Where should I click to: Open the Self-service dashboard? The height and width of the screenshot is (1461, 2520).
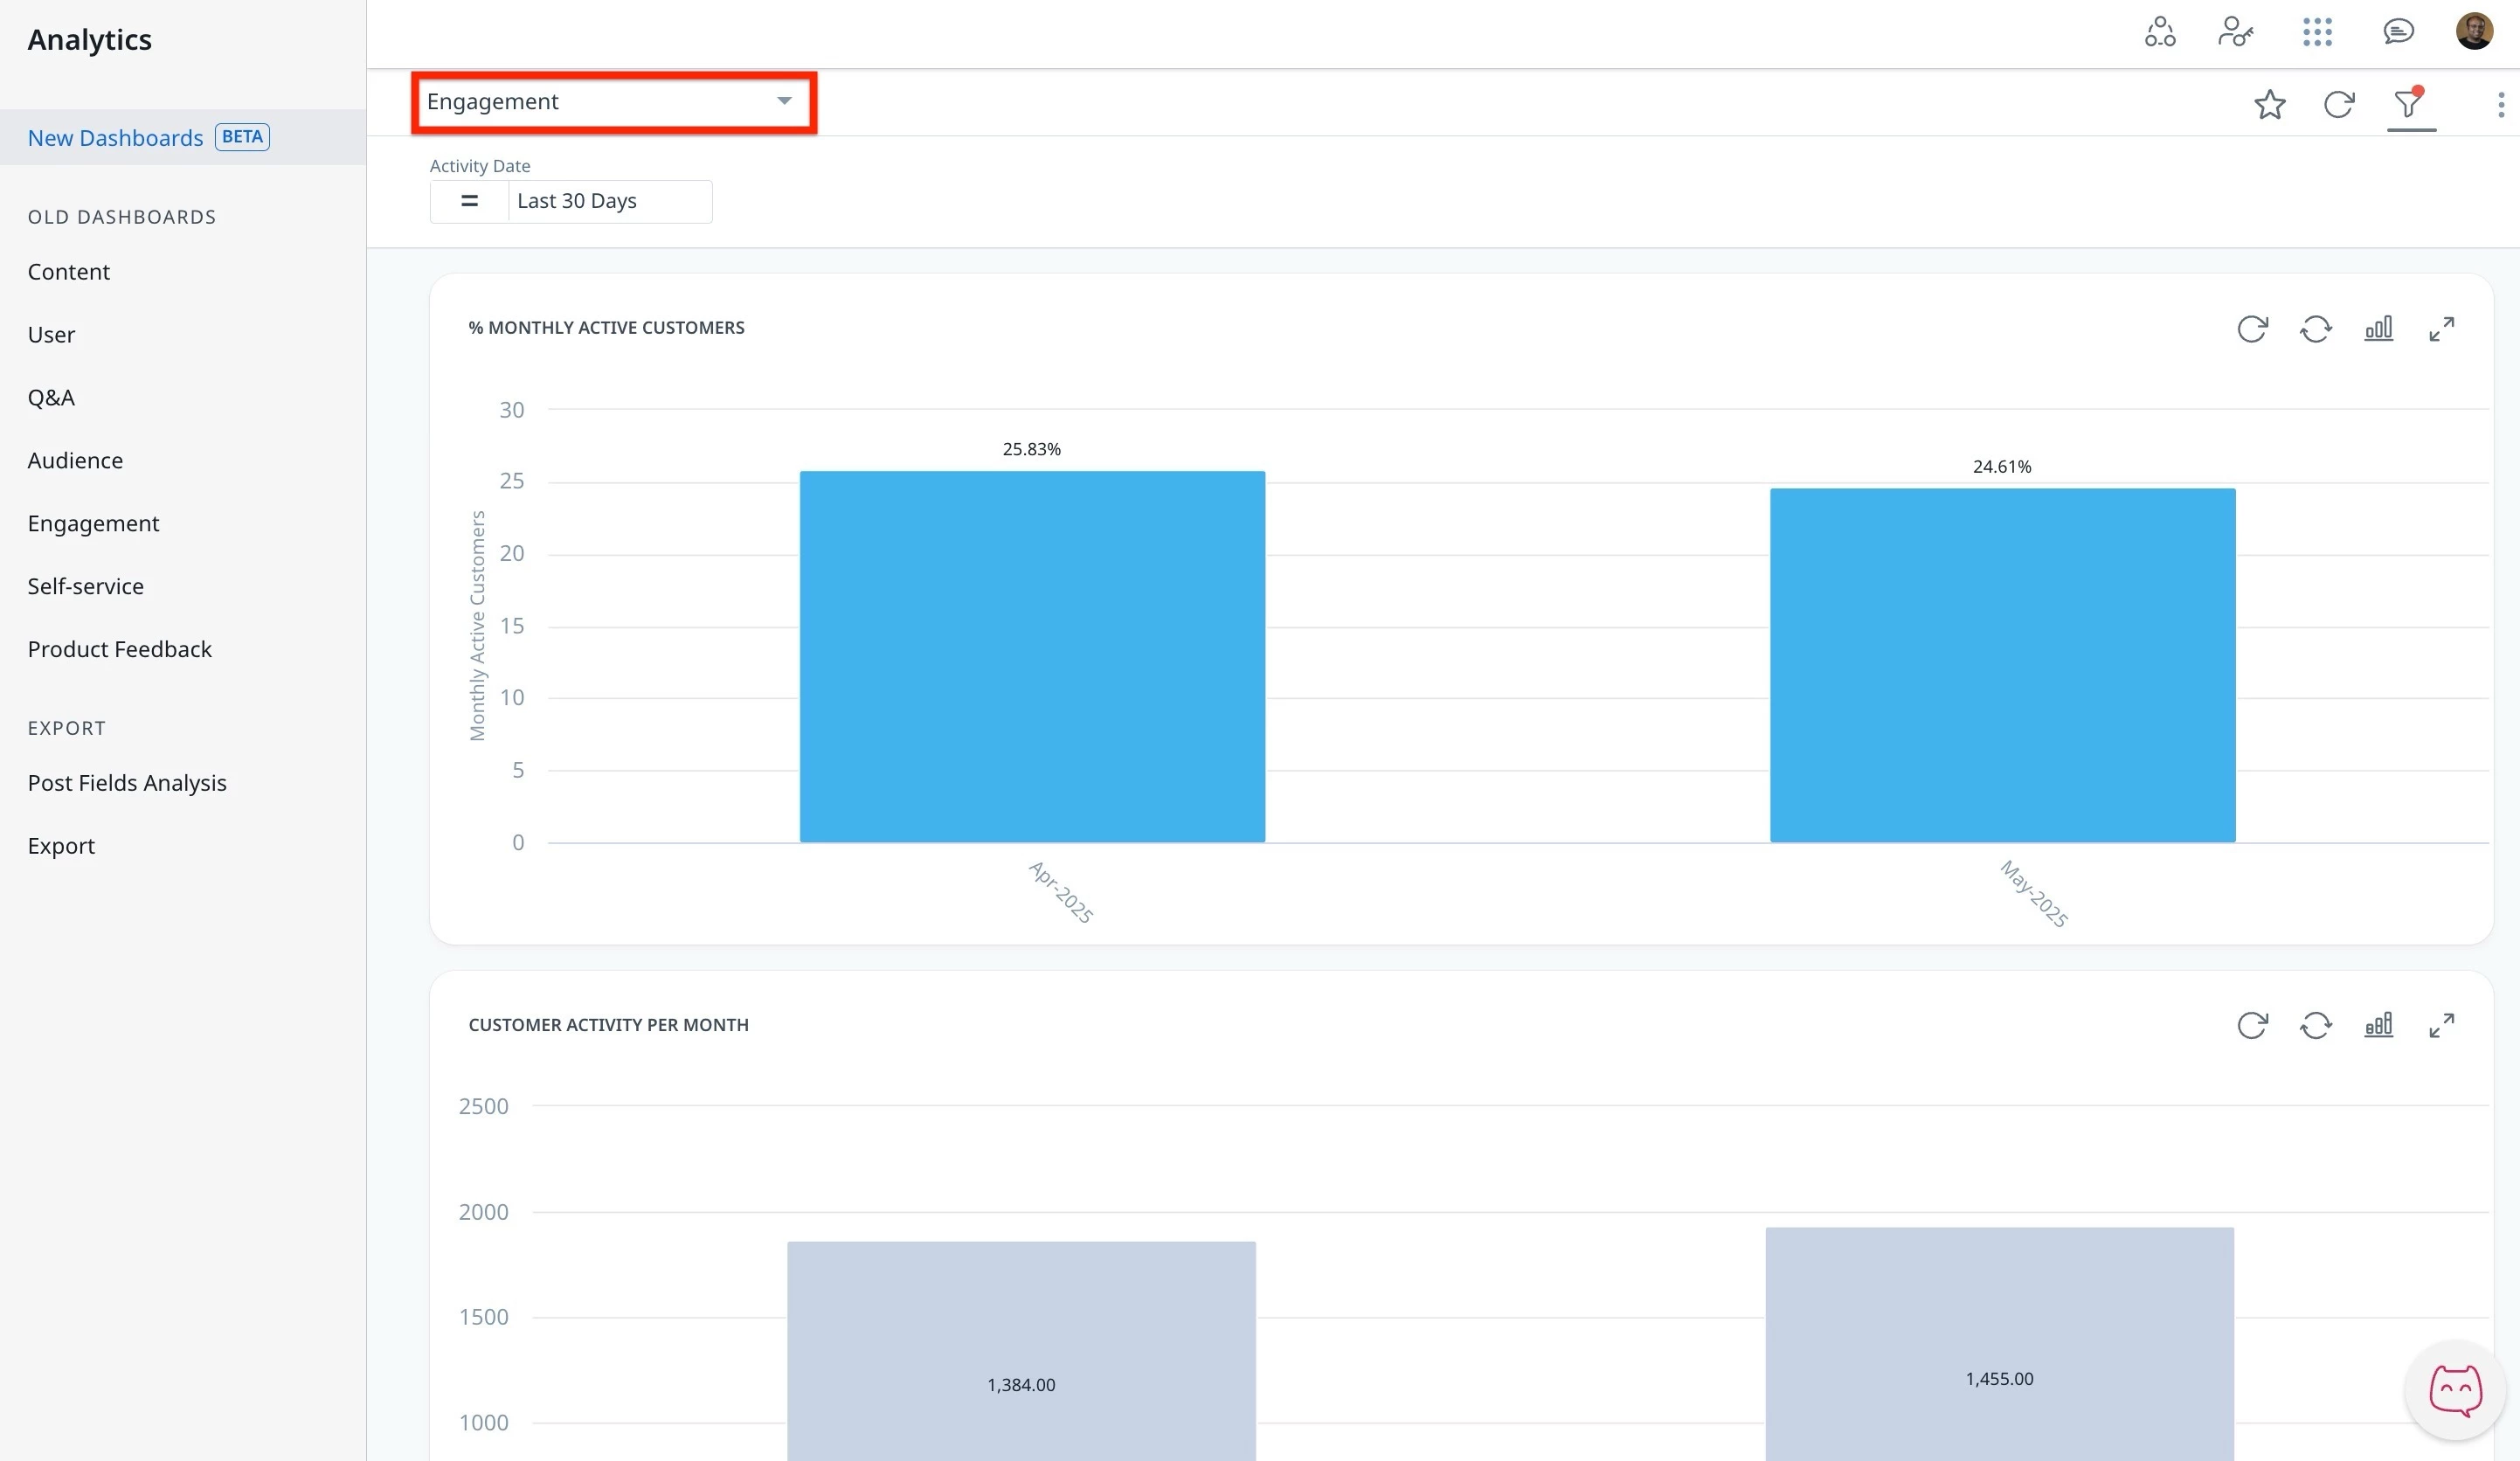point(85,586)
